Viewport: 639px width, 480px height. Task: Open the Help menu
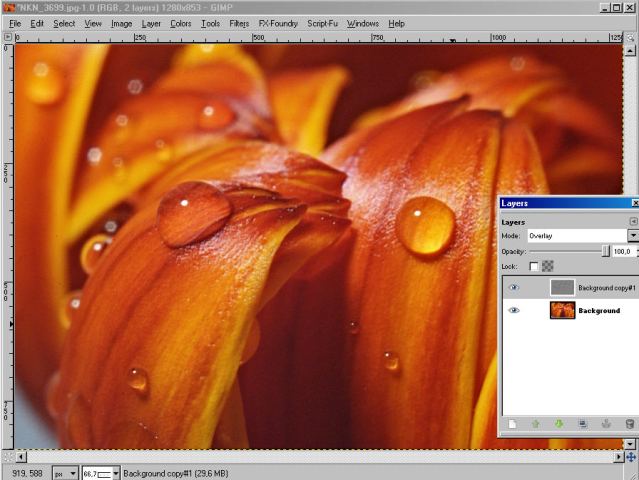pyautogui.click(x=396, y=24)
